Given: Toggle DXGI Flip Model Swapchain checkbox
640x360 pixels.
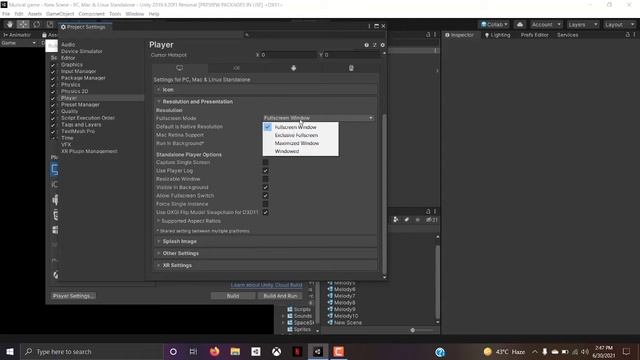Looking at the screenshot, I should pyautogui.click(x=265, y=212).
